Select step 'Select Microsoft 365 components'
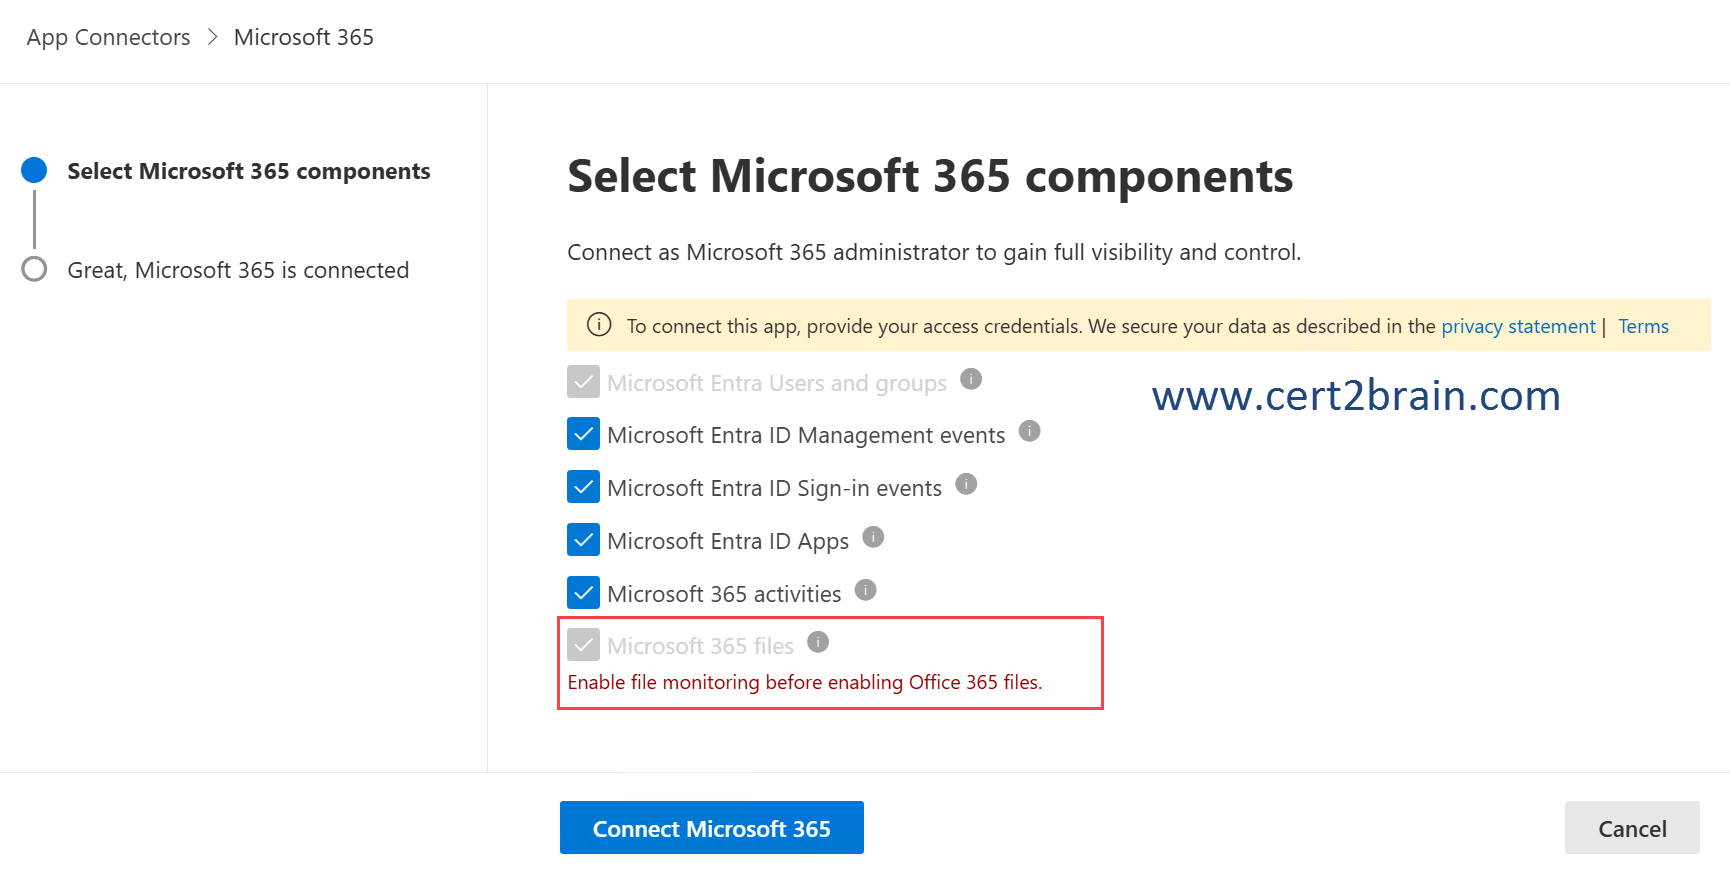Screen dimensions: 1730x872 (249, 171)
